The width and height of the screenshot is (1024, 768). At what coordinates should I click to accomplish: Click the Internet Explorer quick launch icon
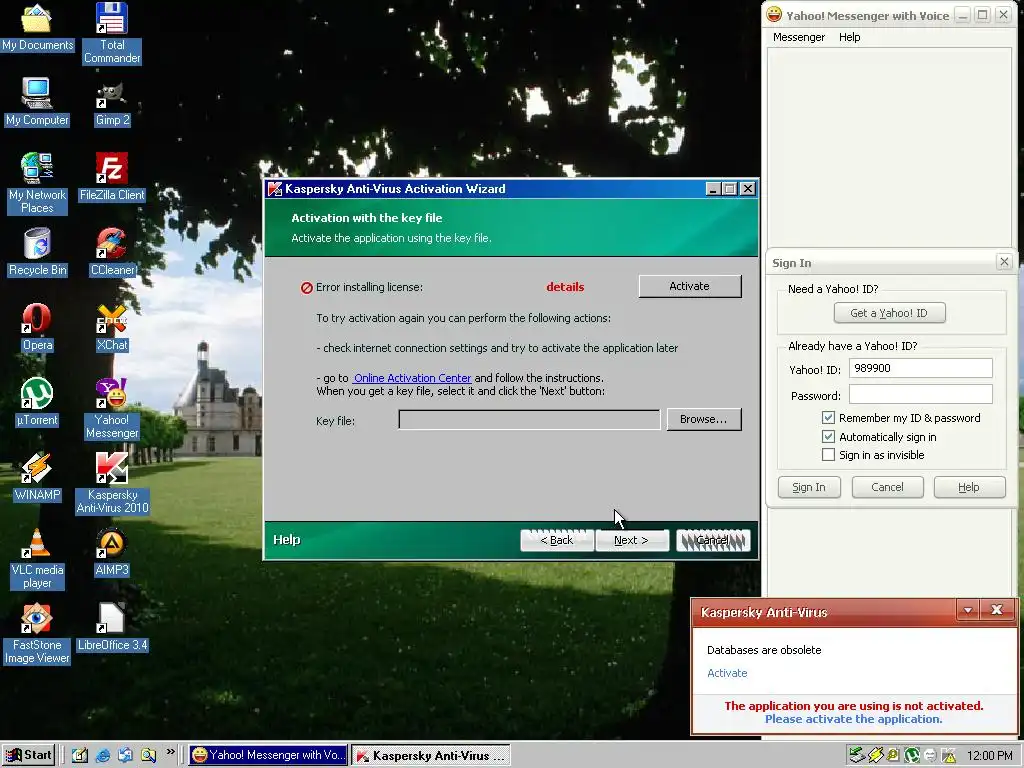[103, 756]
